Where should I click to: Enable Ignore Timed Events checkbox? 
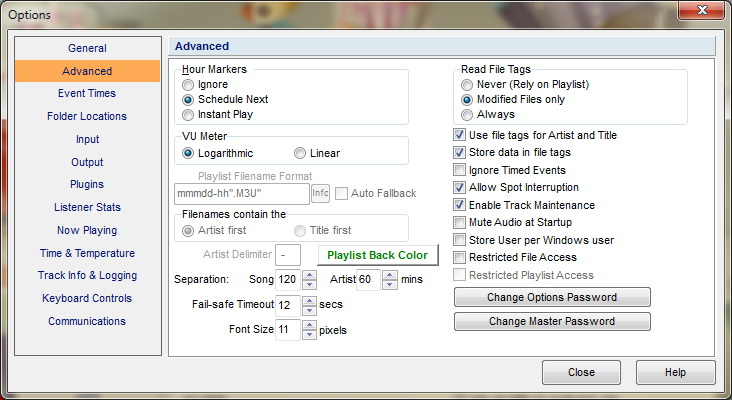tap(459, 170)
